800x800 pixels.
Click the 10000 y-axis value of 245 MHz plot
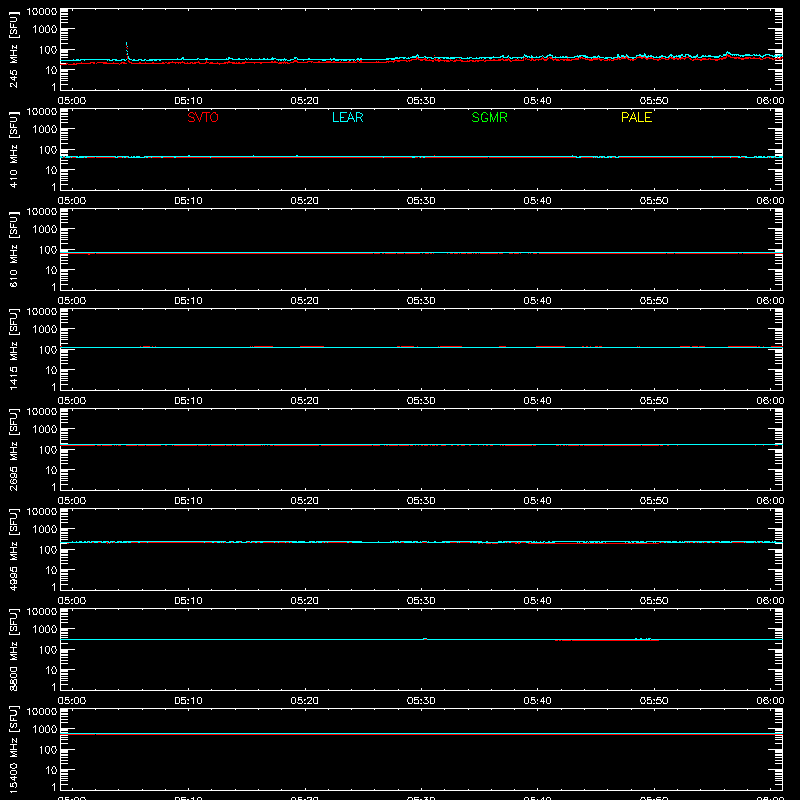click(42, 12)
